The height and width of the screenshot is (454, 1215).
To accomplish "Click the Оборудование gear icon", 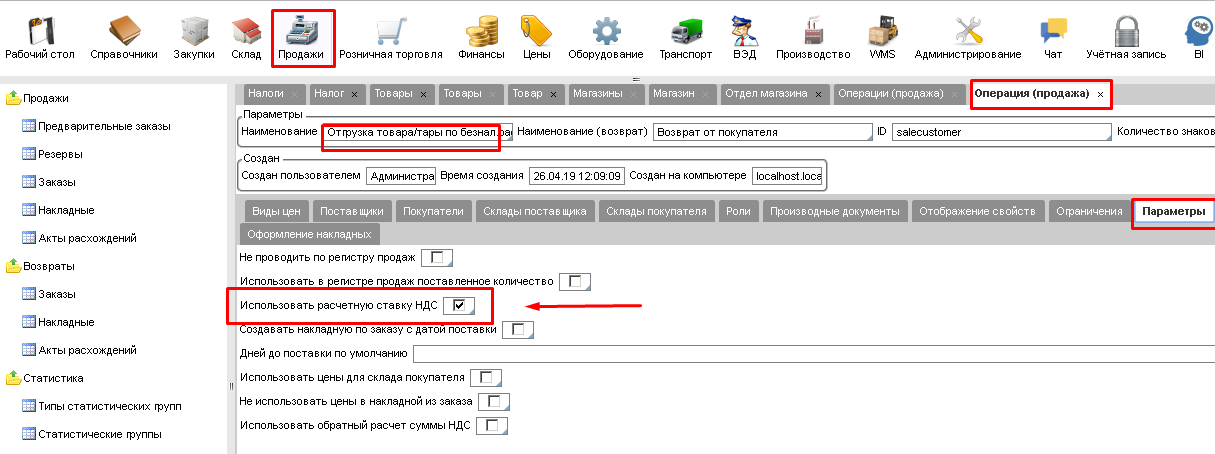I will [x=606, y=30].
